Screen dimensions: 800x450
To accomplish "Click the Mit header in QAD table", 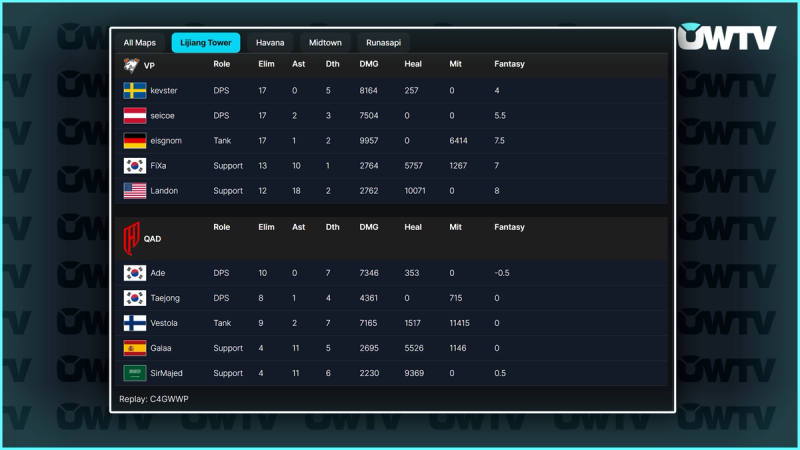I will point(455,227).
